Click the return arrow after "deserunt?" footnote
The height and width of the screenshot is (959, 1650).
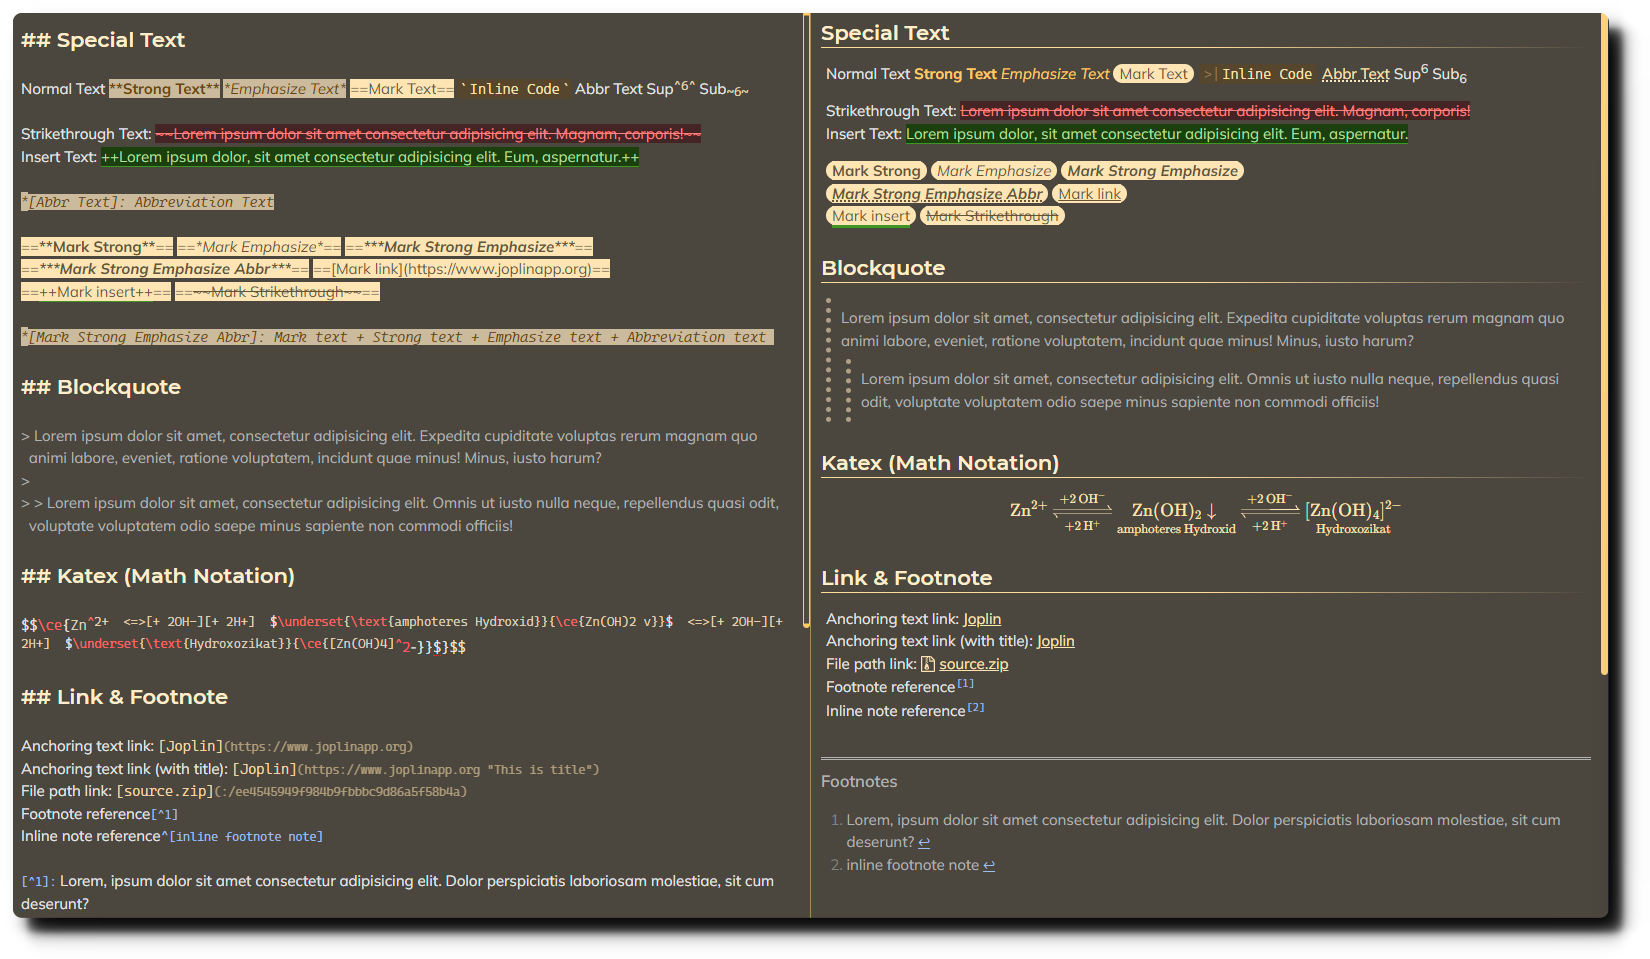click(924, 842)
